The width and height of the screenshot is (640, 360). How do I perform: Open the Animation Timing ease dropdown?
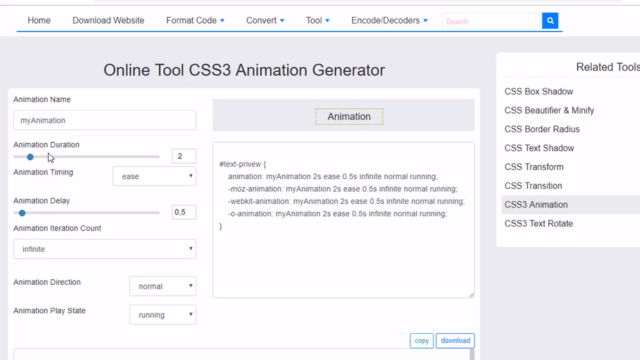point(154,176)
